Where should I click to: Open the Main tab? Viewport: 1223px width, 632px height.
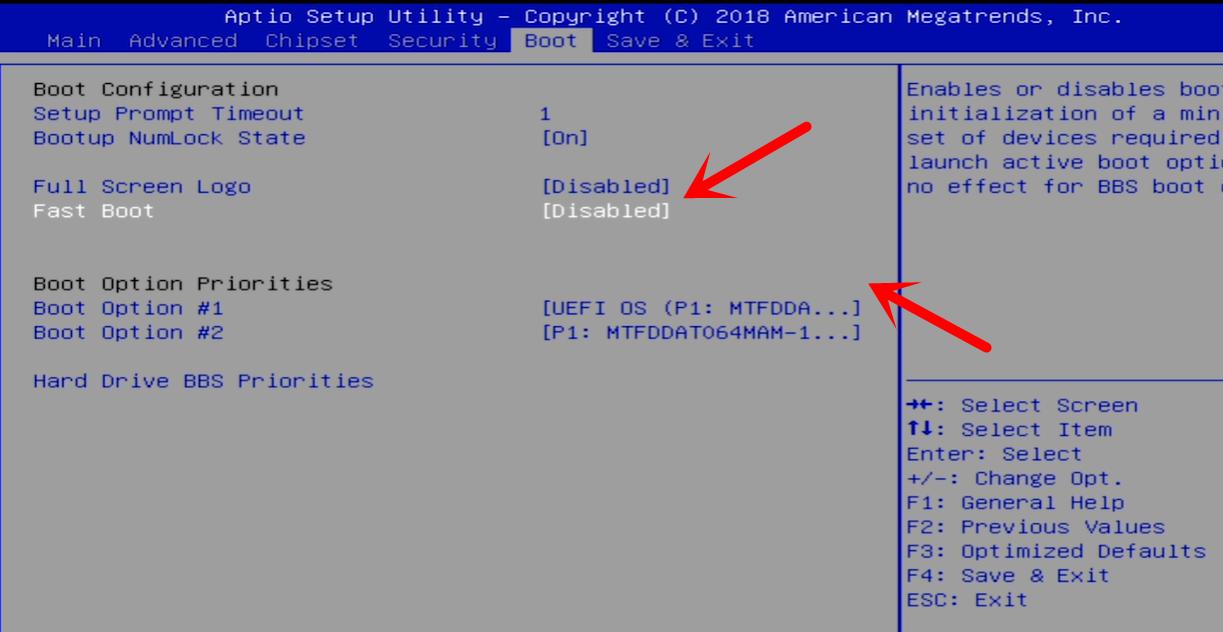(73, 41)
